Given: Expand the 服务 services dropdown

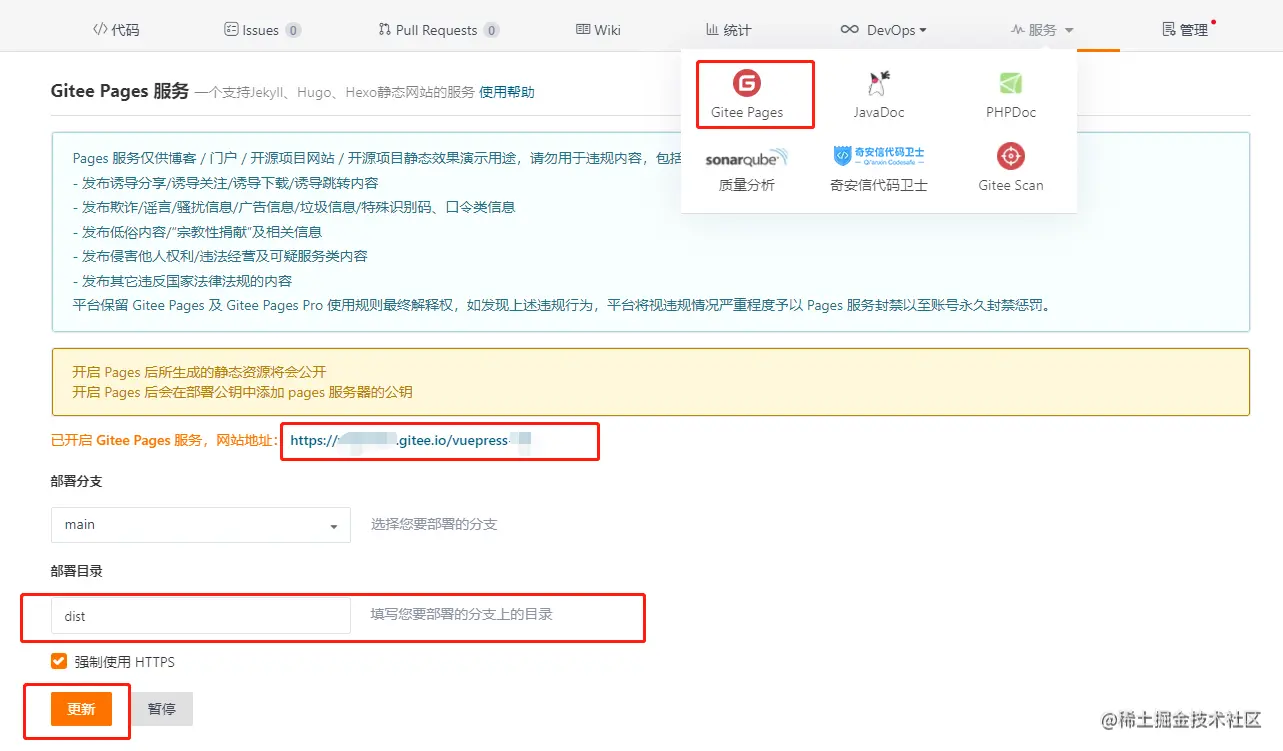Looking at the screenshot, I should 1042,30.
